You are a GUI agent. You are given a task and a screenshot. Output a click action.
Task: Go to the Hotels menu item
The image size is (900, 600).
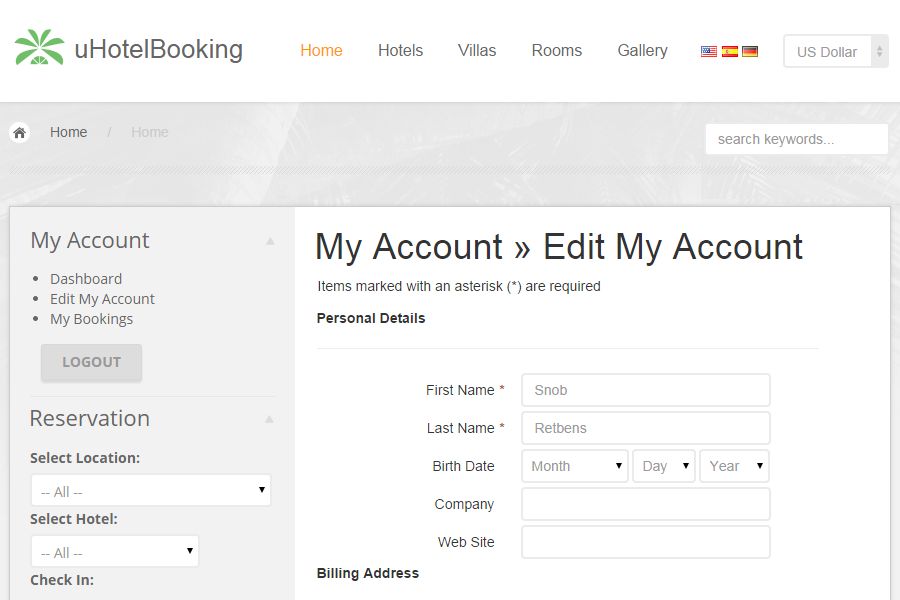coord(400,50)
